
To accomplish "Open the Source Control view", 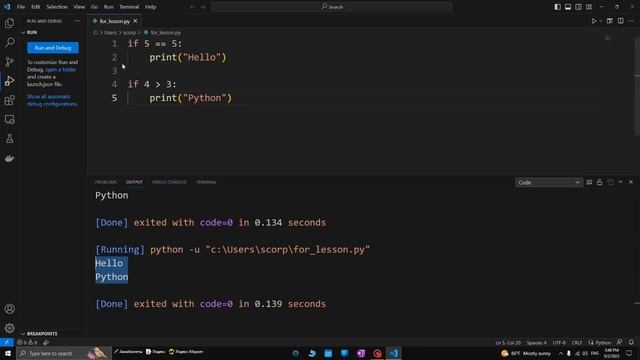I will click(9, 62).
